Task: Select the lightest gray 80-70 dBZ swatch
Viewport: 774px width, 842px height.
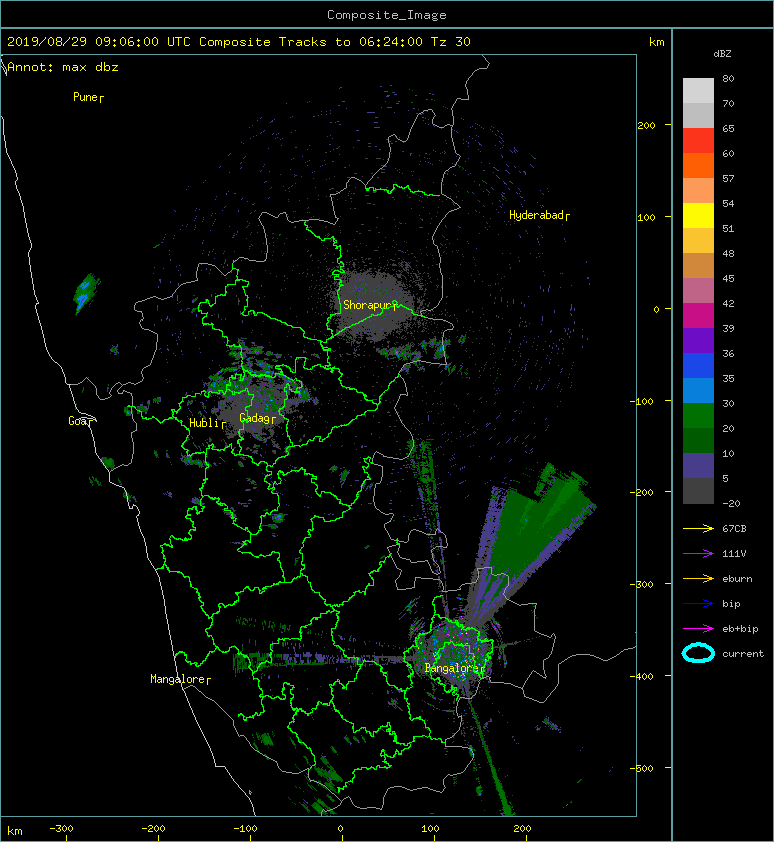Action: [x=698, y=91]
